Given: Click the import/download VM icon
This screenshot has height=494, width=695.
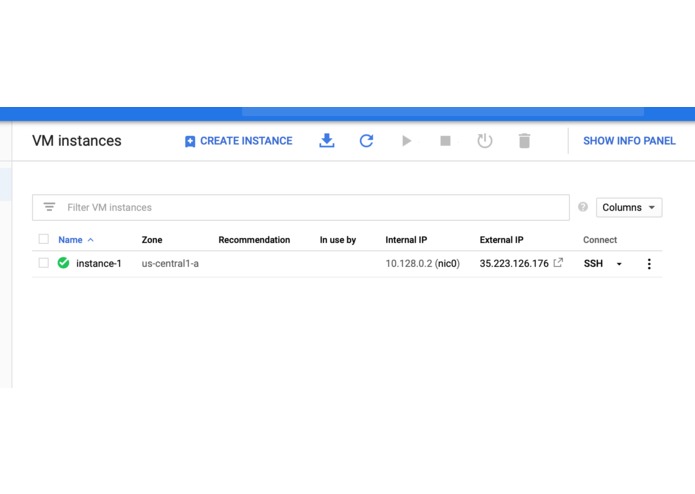Looking at the screenshot, I should tap(327, 141).
